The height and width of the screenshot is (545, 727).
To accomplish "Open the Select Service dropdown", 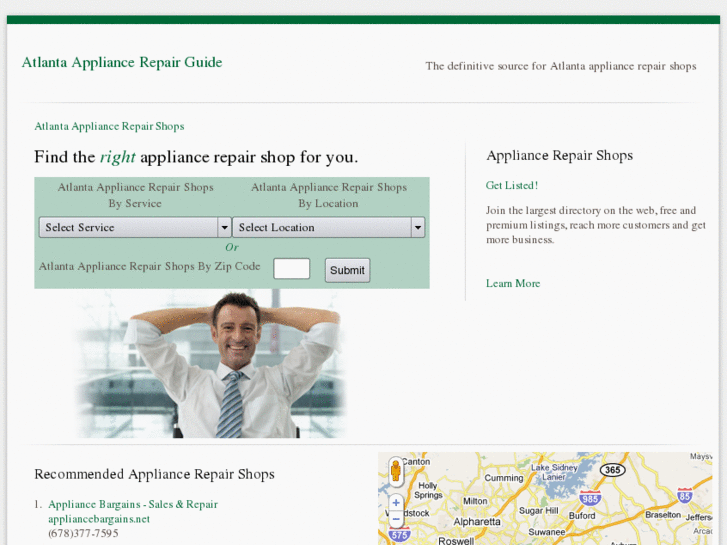I will (x=135, y=227).
